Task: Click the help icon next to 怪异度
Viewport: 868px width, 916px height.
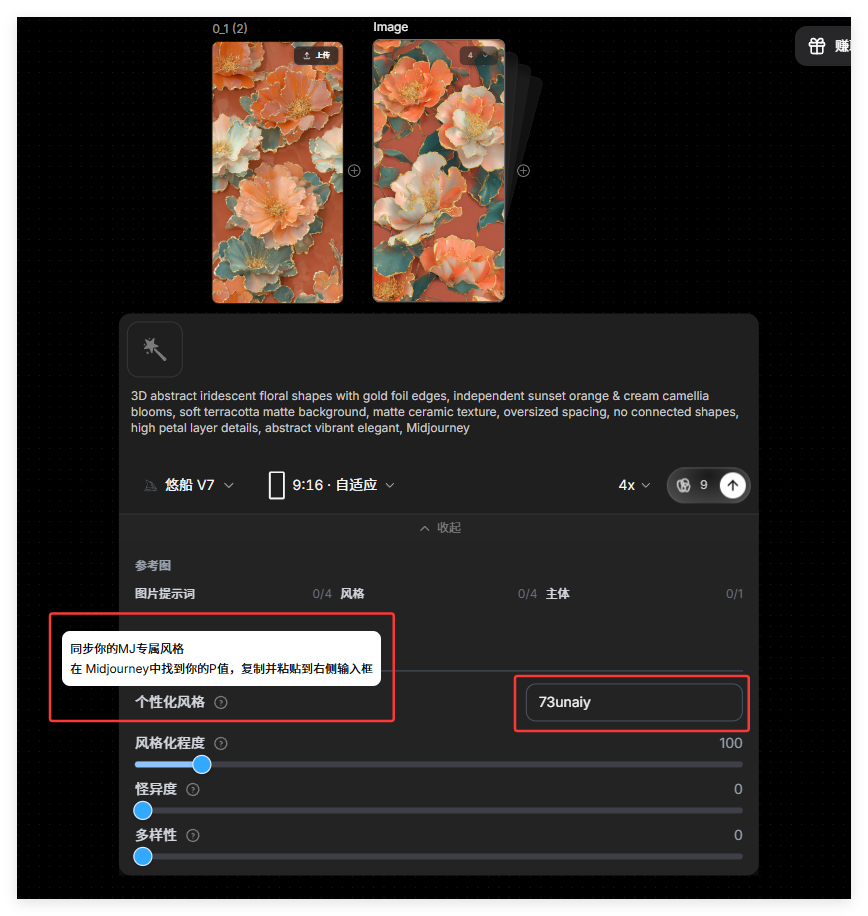Action: 193,789
